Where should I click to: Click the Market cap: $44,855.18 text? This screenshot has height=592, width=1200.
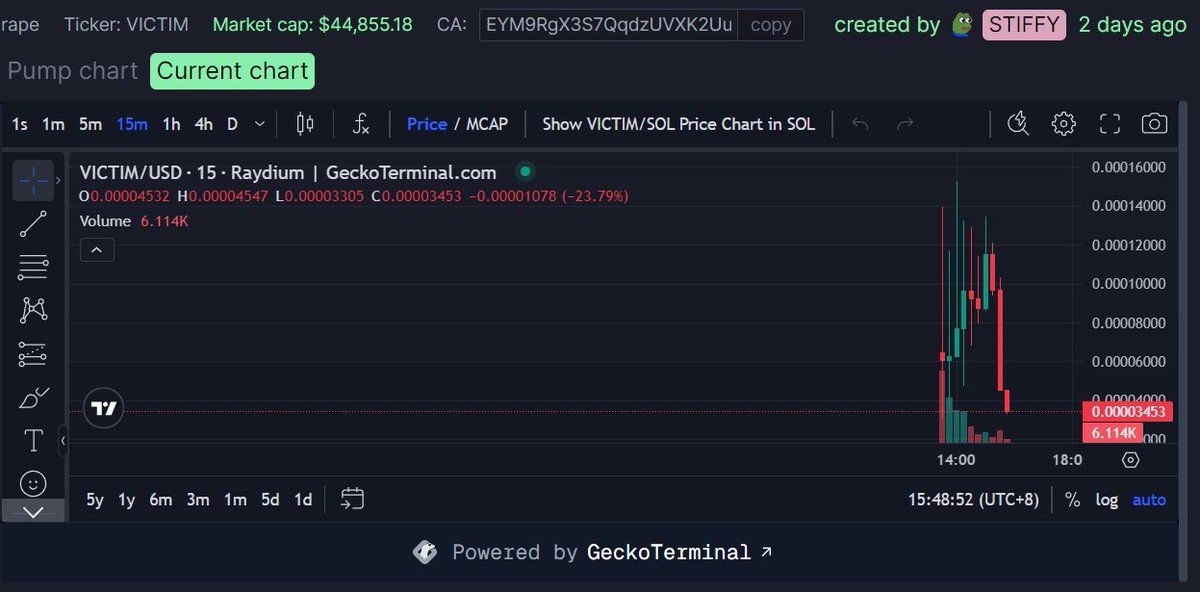312,24
